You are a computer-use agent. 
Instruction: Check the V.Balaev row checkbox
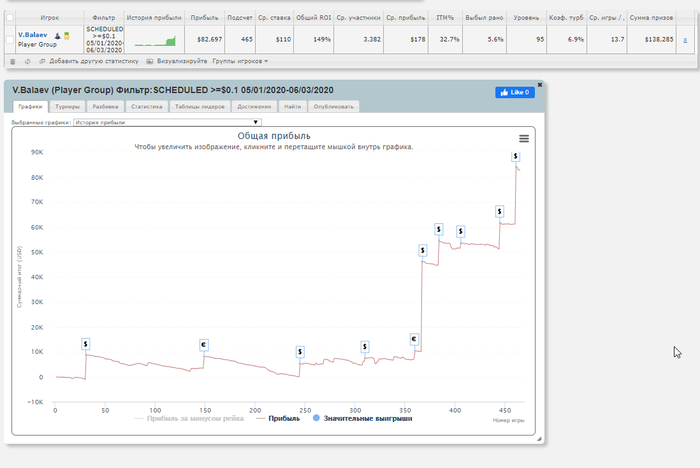click(x=10, y=39)
